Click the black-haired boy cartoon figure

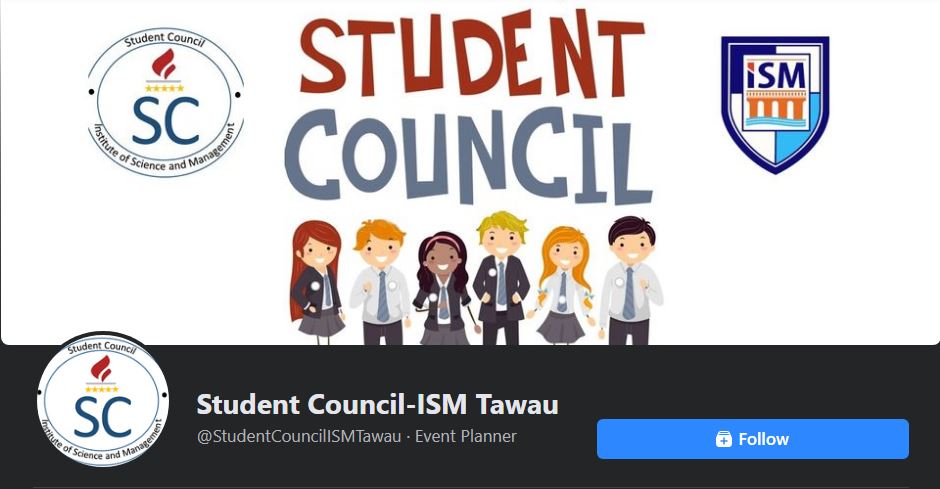point(630,280)
